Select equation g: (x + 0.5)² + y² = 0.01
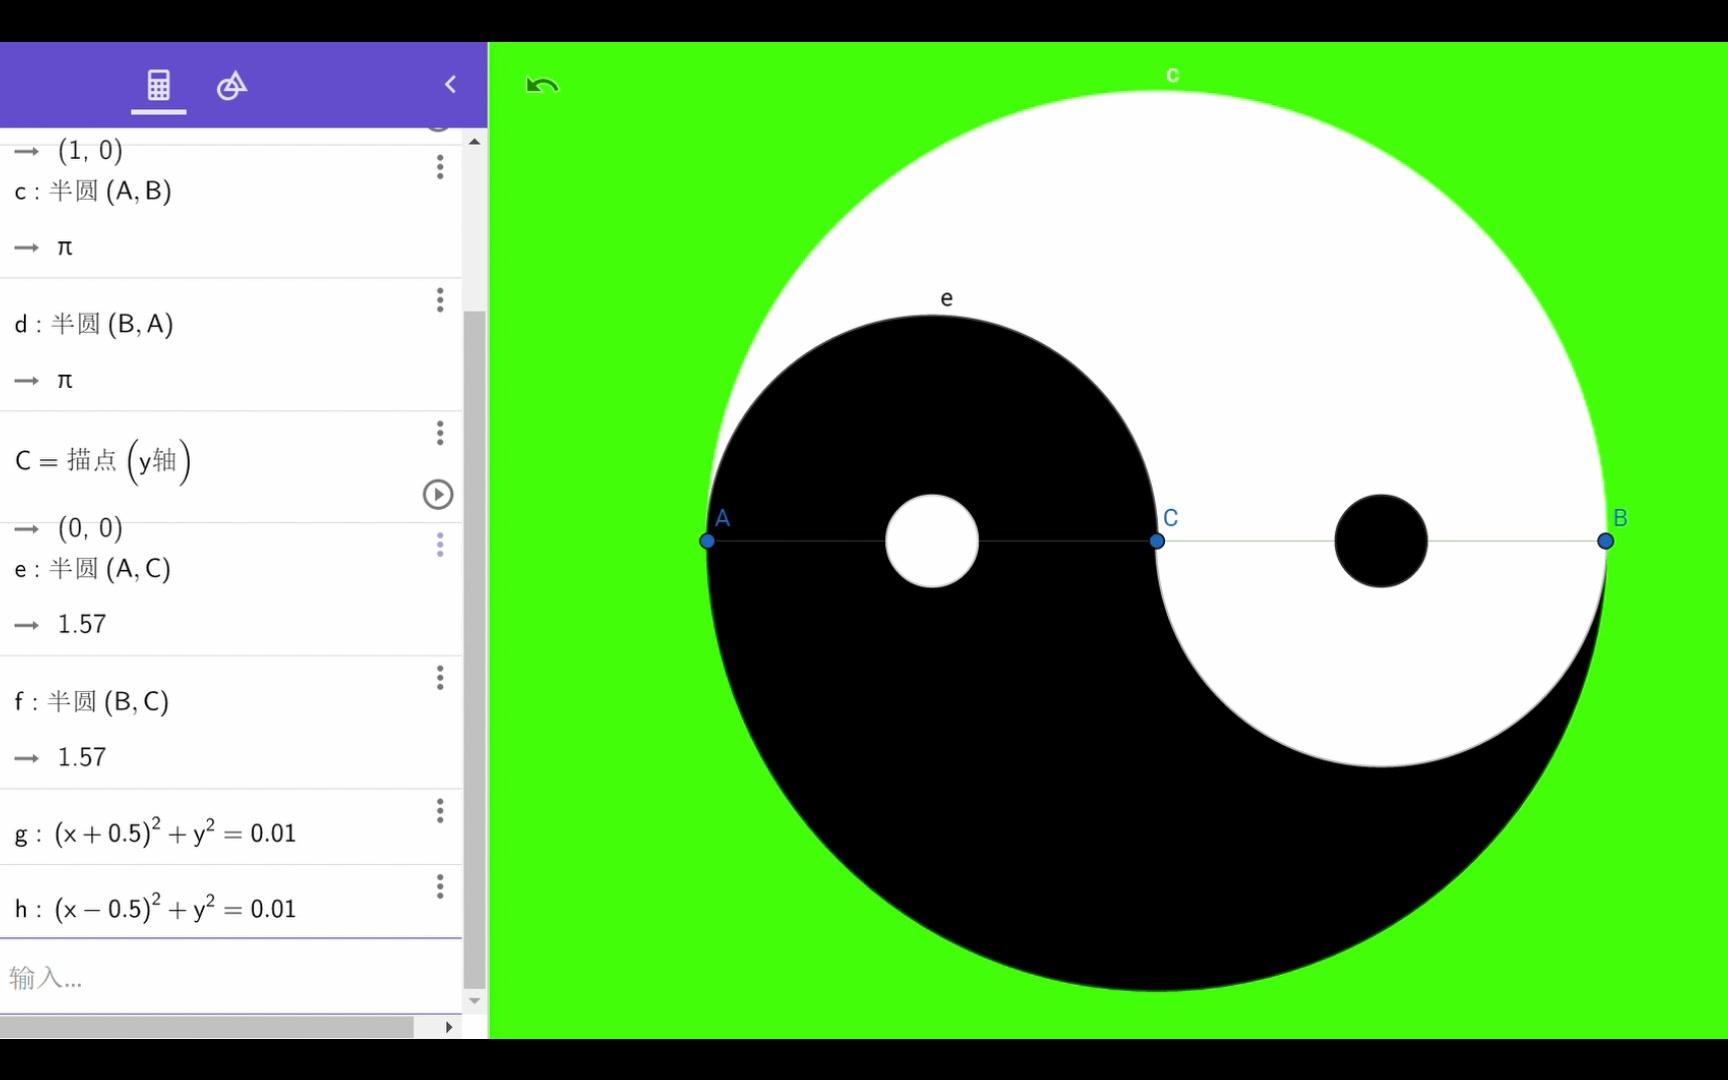 pyautogui.click(x=155, y=832)
